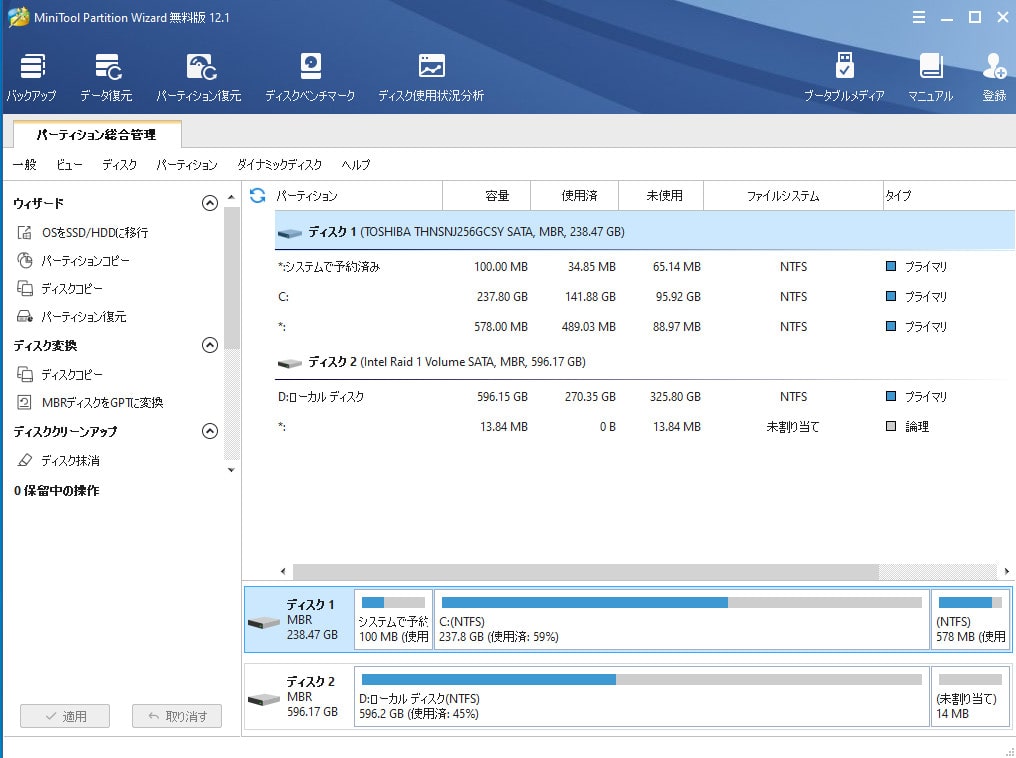This screenshot has height=758, width=1016.
Task: Open the hamburger menu in title bar
Action: pos(919,17)
